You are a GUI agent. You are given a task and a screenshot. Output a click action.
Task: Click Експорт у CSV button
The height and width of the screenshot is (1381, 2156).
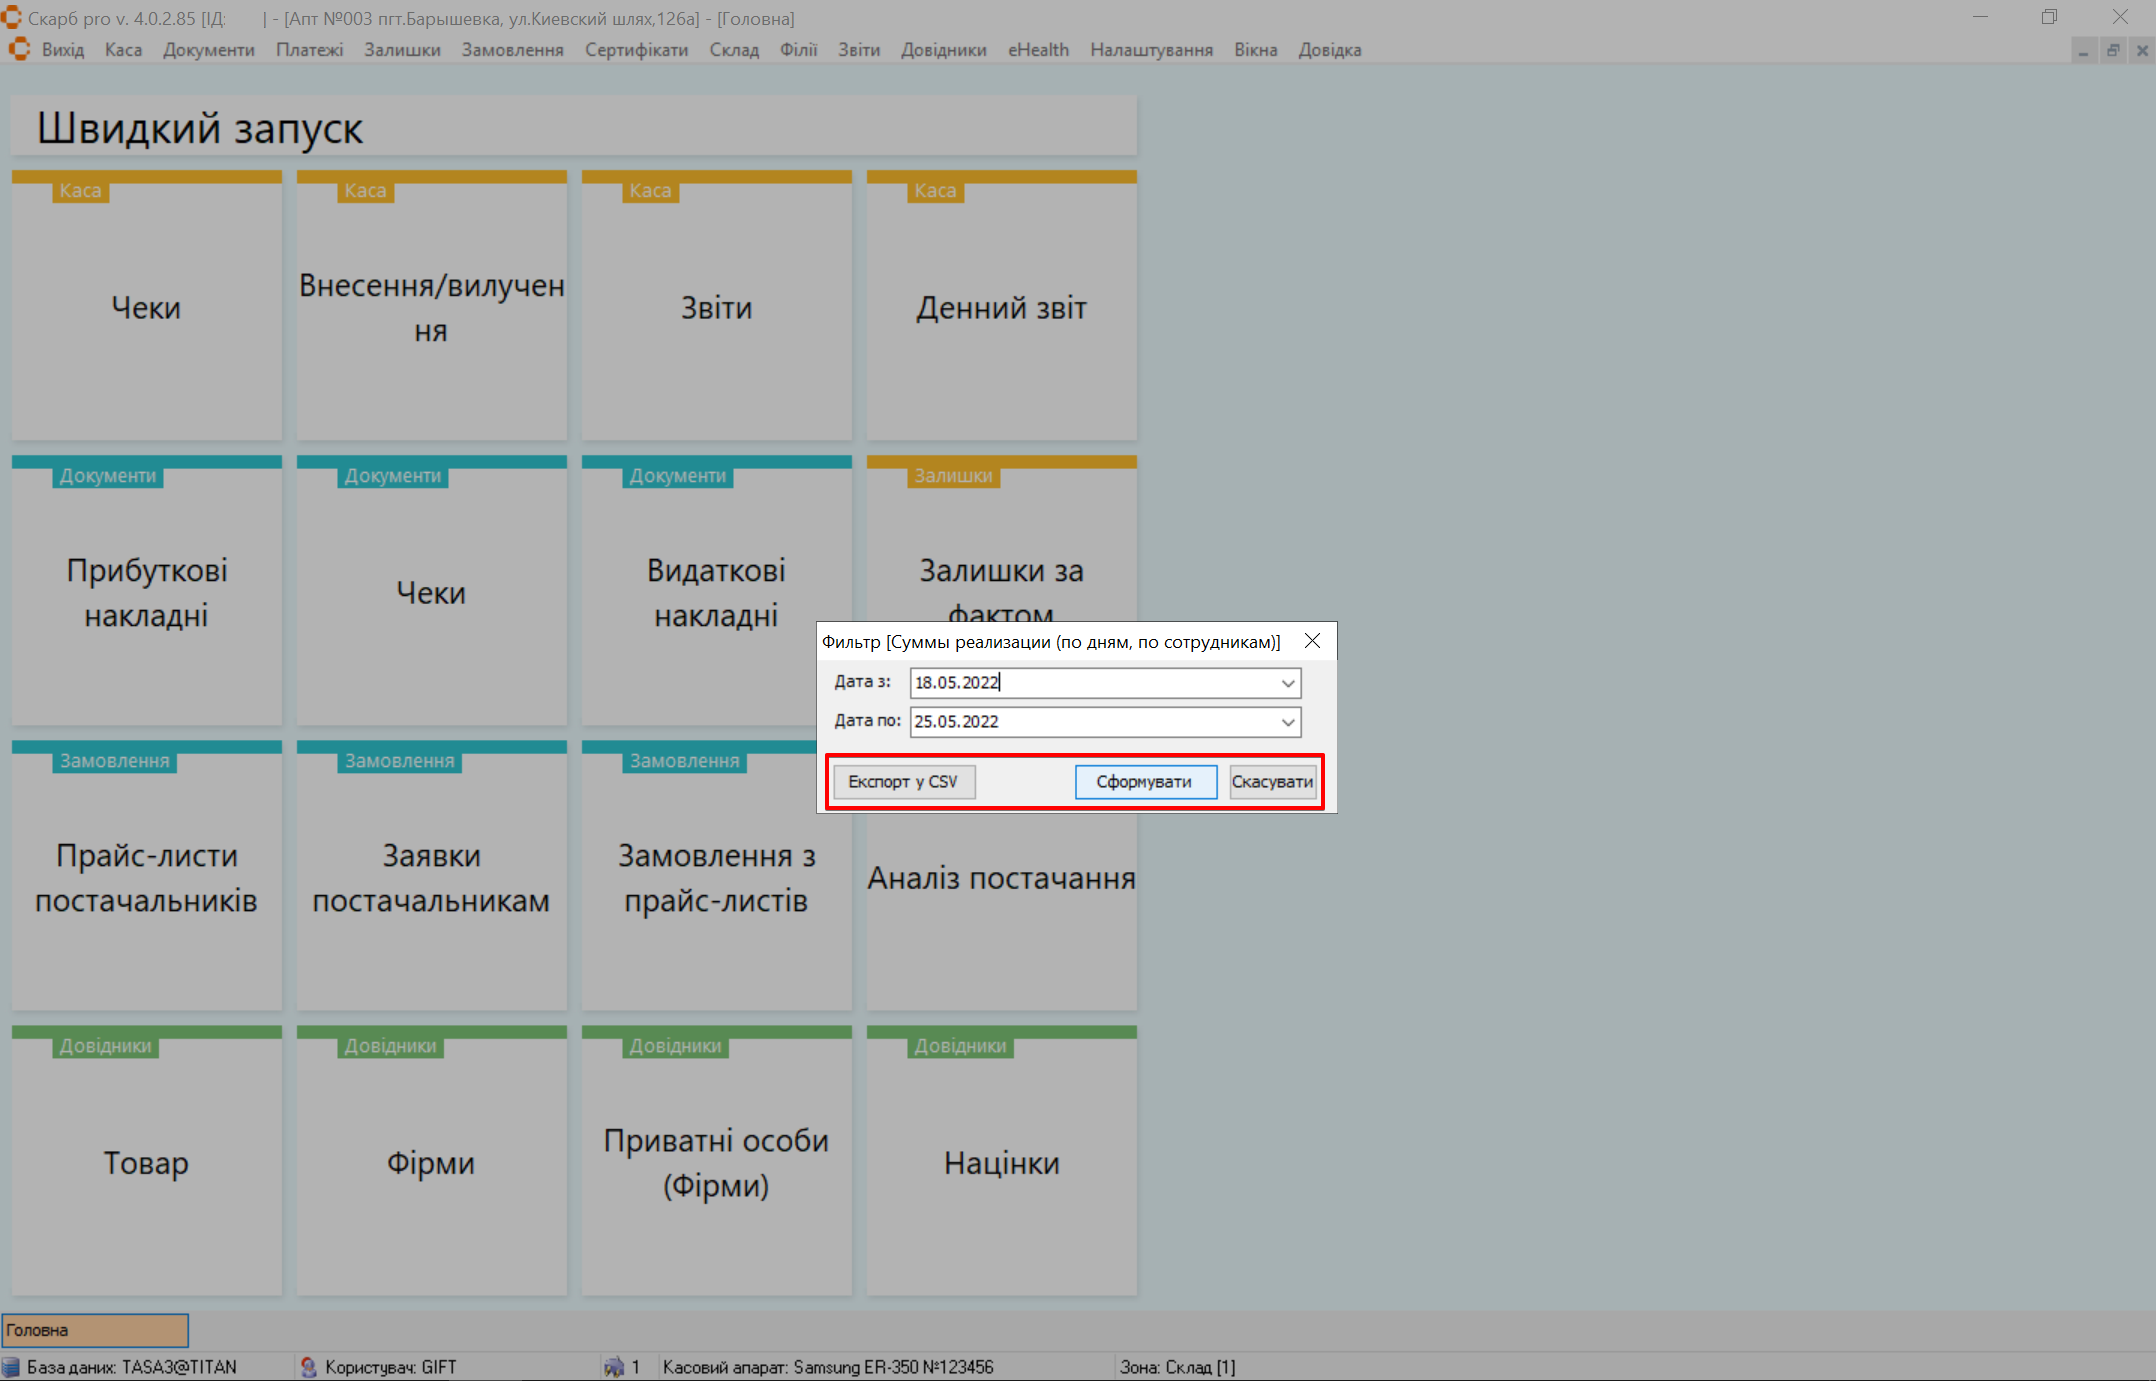pyautogui.click(x=903, y=782)
